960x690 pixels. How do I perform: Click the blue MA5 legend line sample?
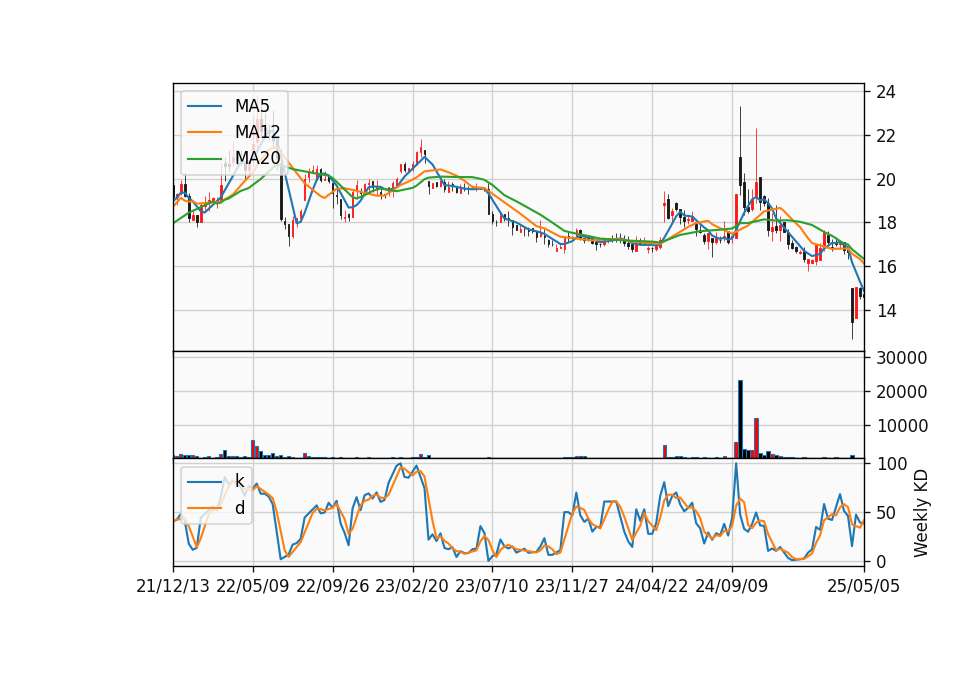point(204,106)
